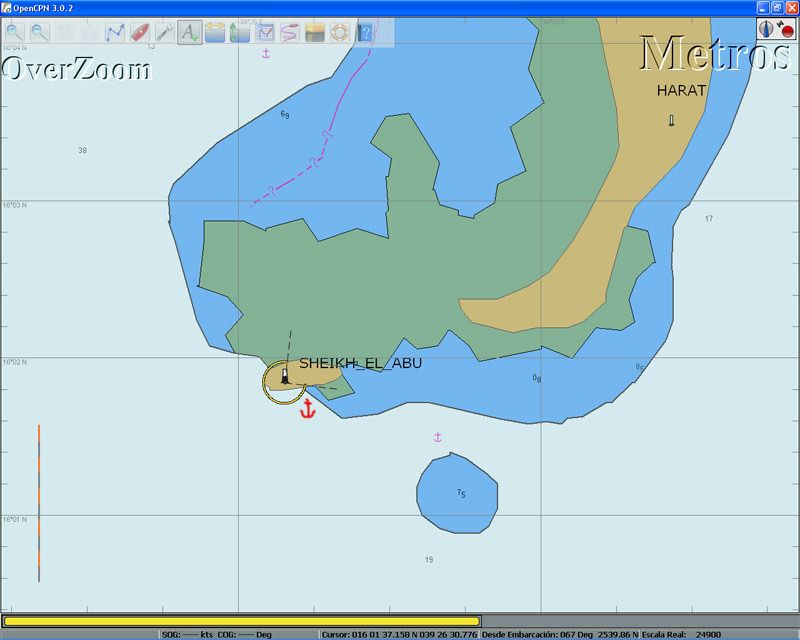Toggle chart text display (A icon)
Screen dimensions: 800x640
coord(190,33)
